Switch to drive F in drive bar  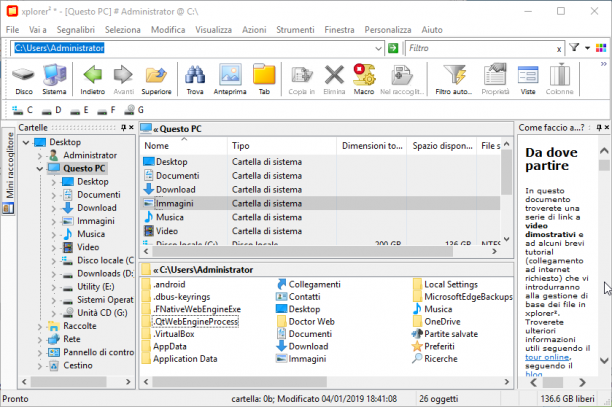coord(107,110)
